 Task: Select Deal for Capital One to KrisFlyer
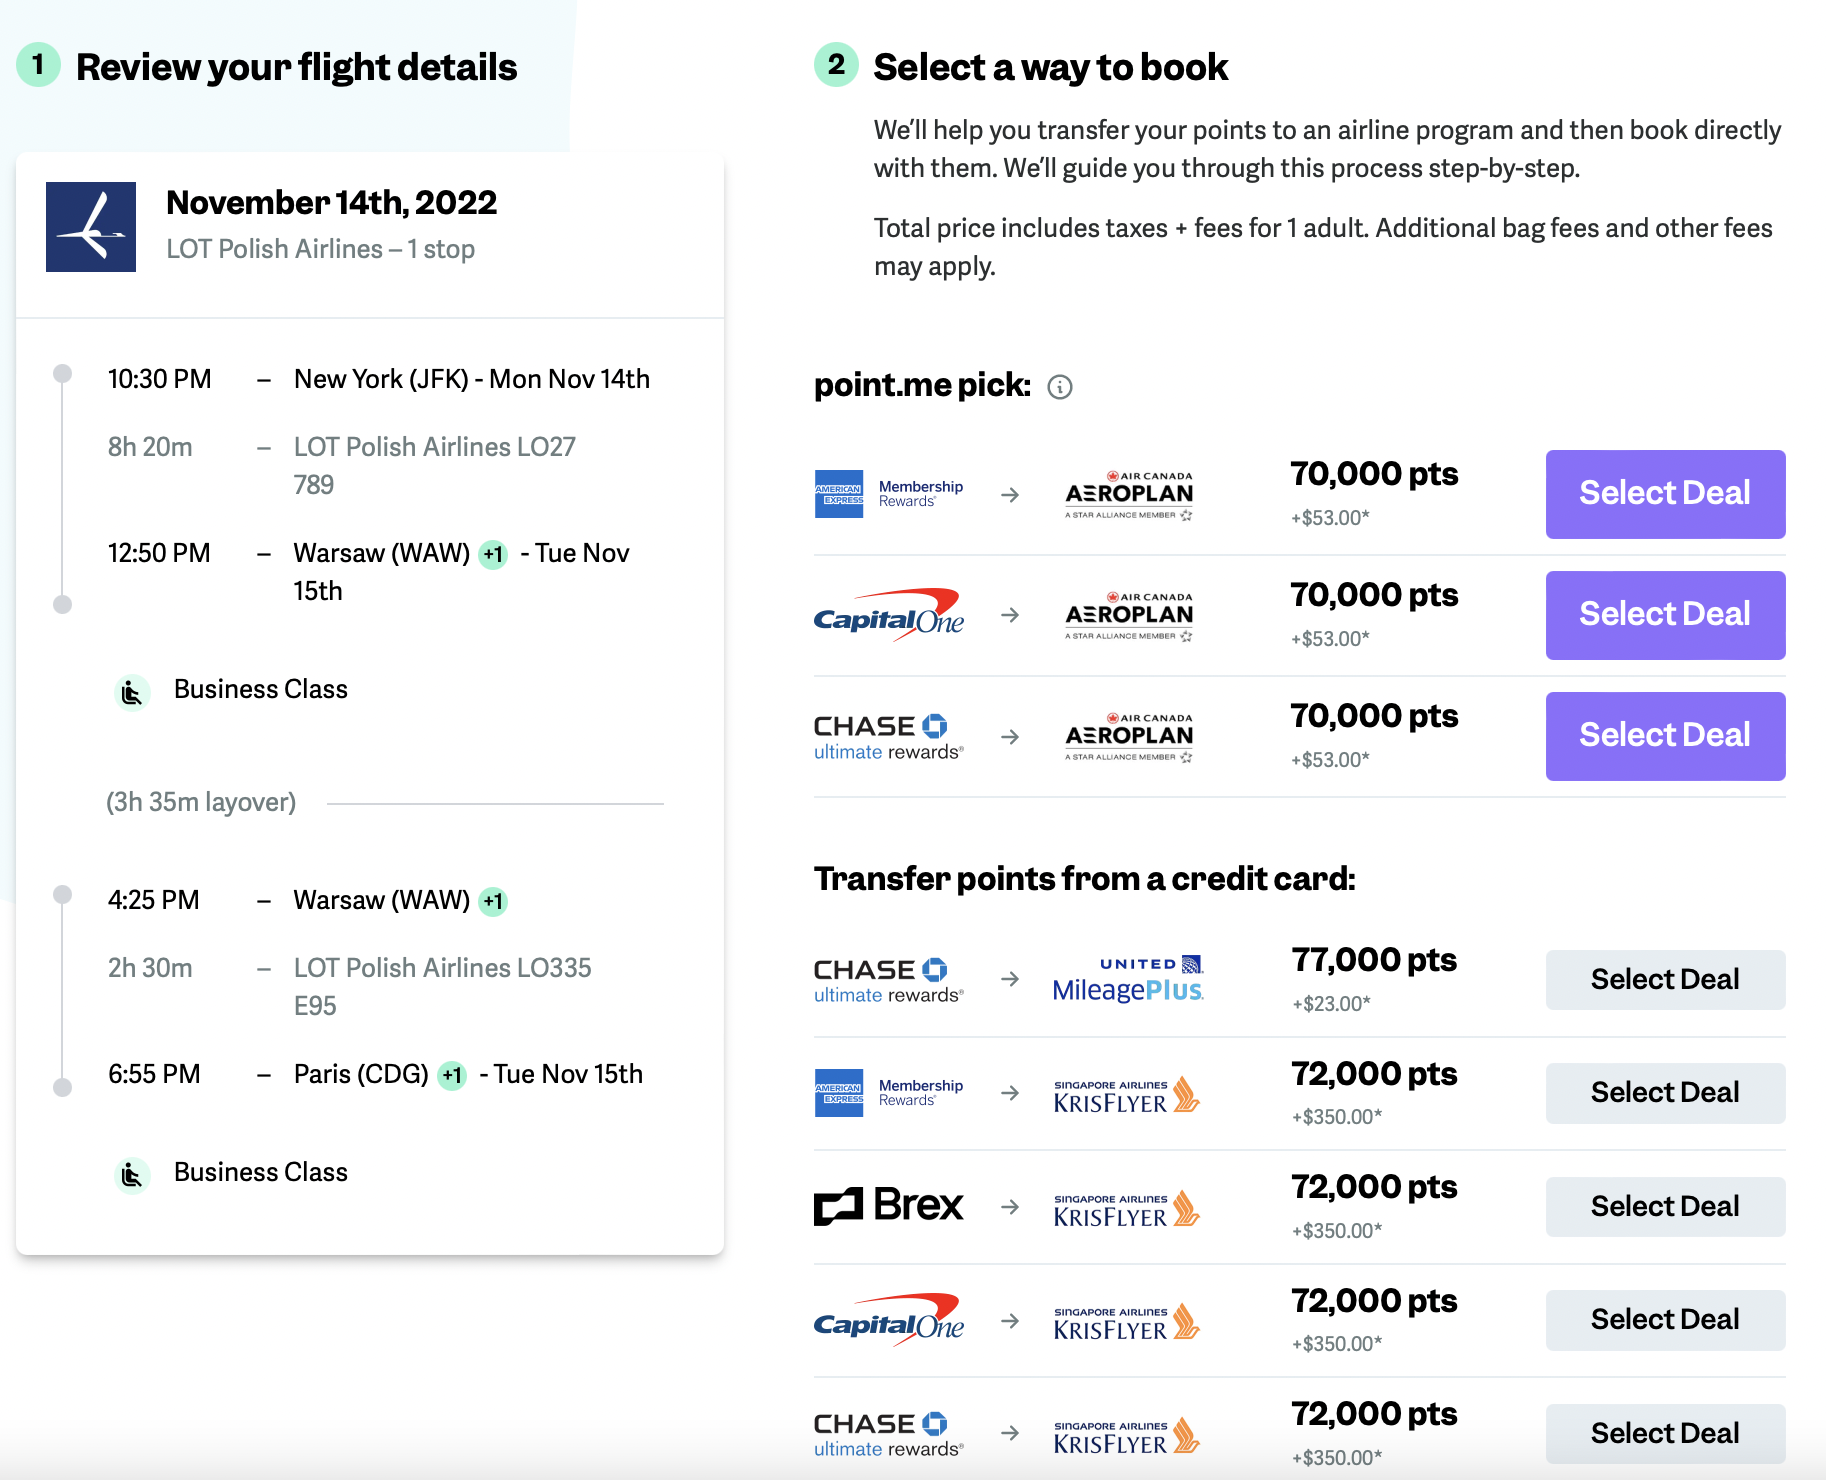[x=1665, y=1320]
